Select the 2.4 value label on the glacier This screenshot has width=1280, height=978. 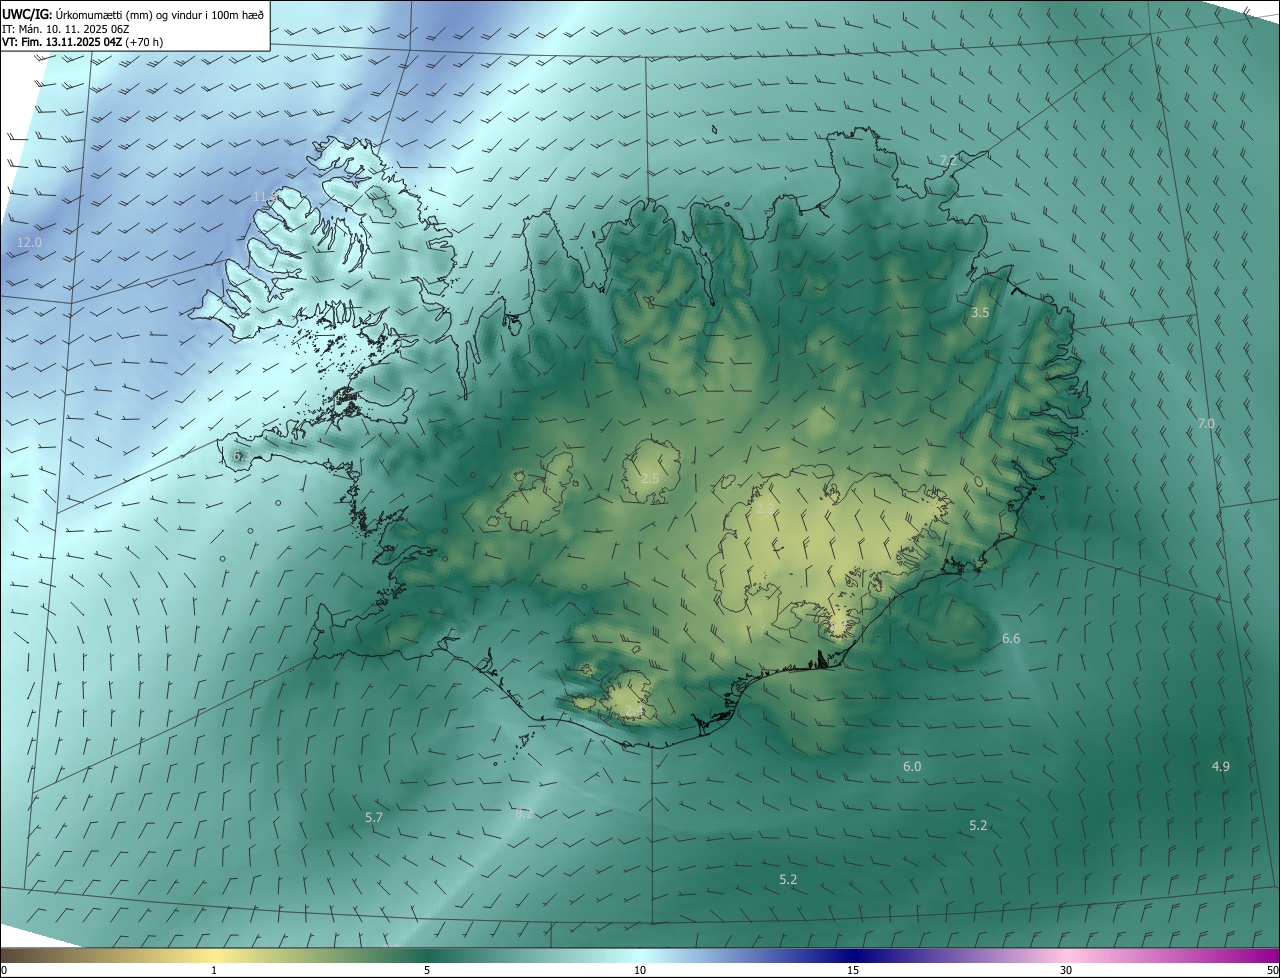(x=634, y=711)
